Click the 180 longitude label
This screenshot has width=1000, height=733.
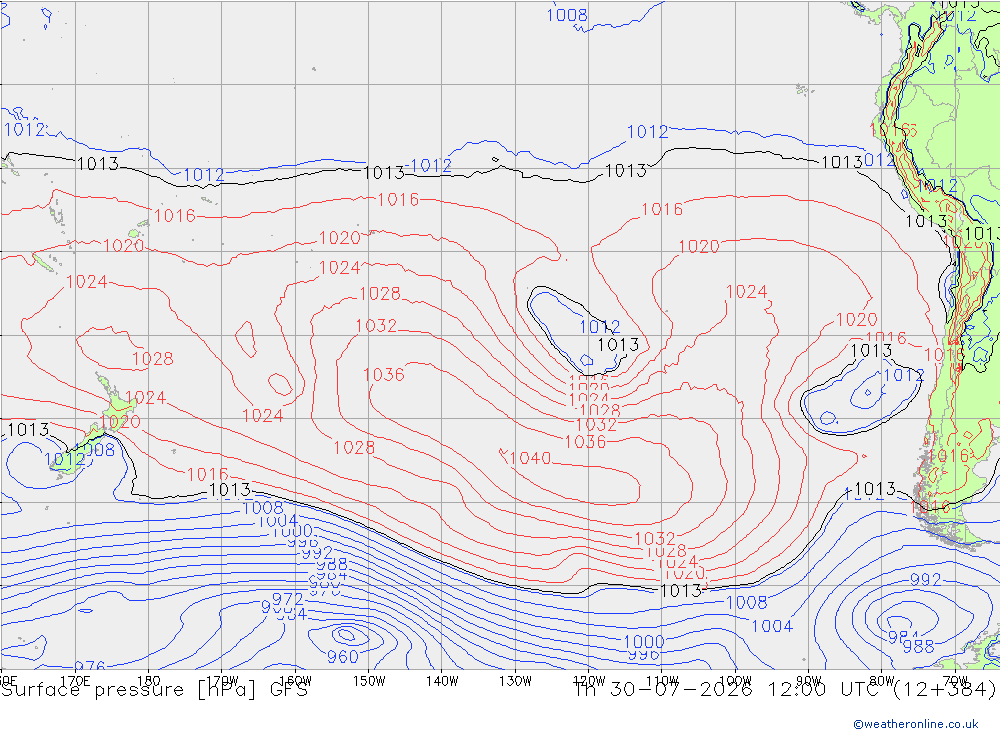pyautogui.click(x=149, y=681)
